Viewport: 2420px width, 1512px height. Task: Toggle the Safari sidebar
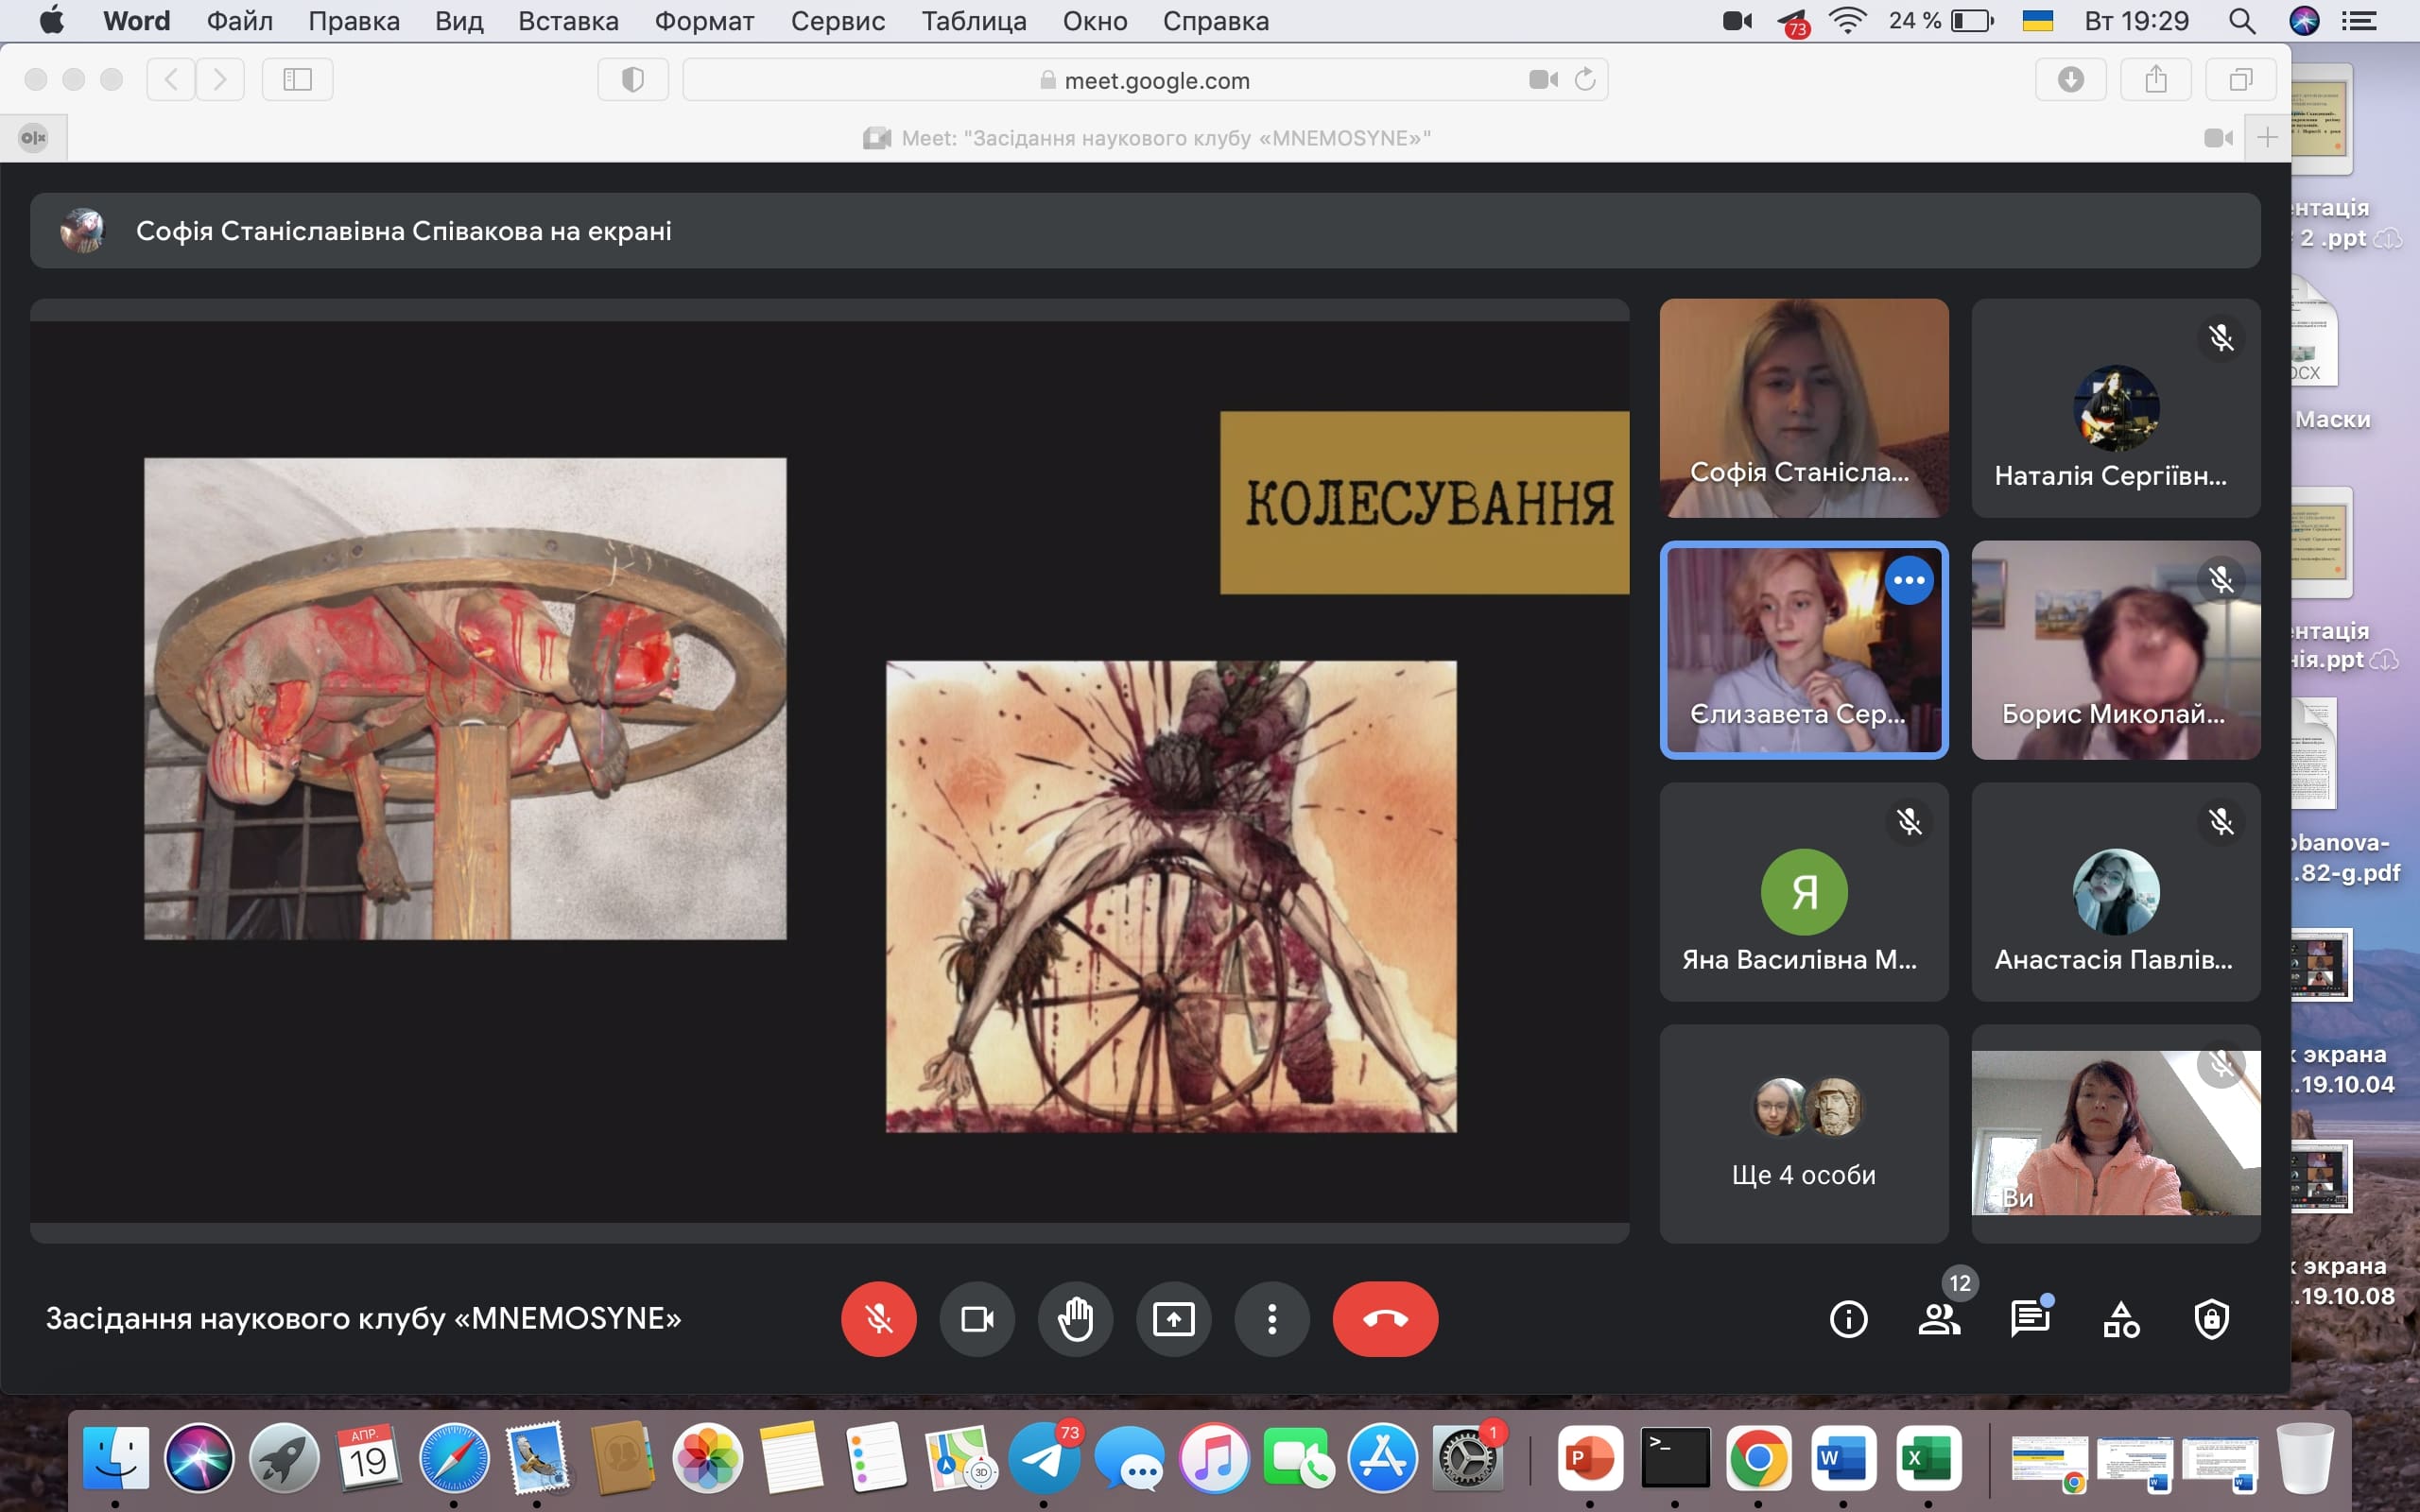click(x=297, y=79)
